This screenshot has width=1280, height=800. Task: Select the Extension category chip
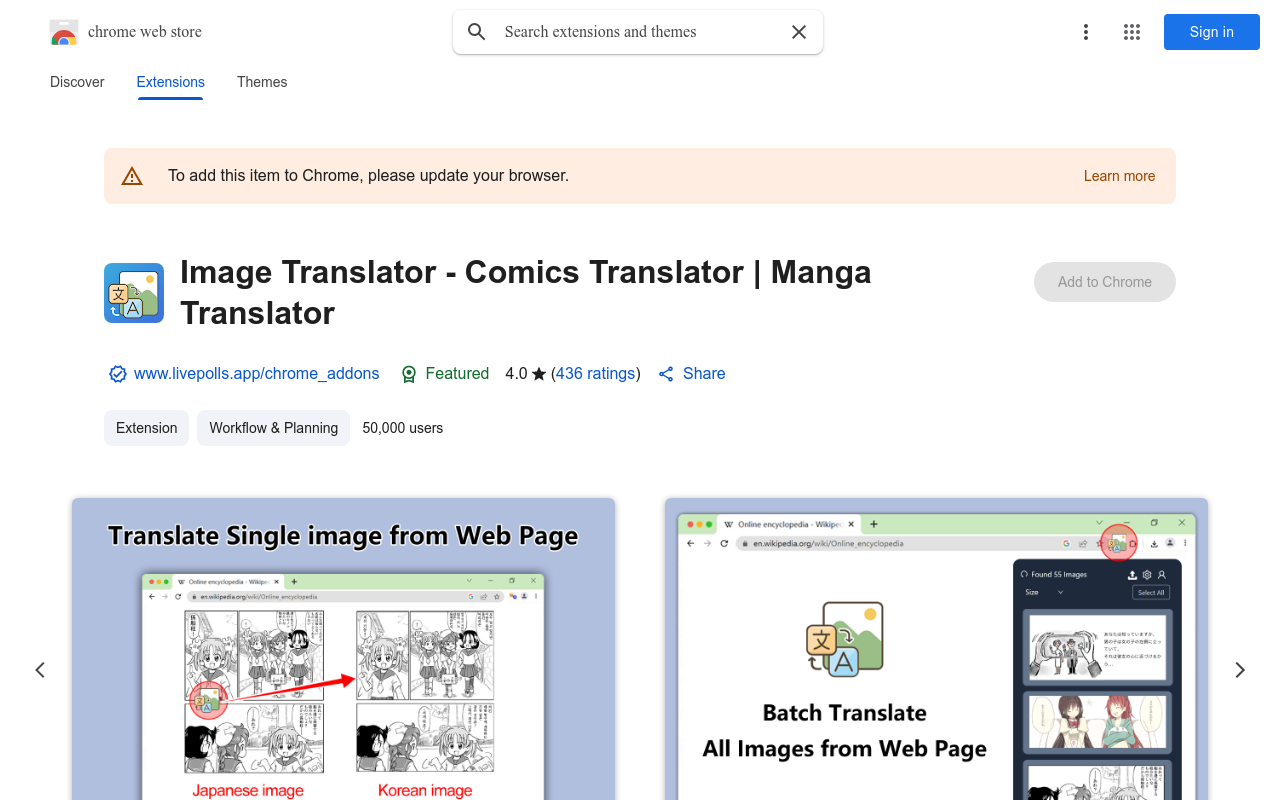click(146, 428)
